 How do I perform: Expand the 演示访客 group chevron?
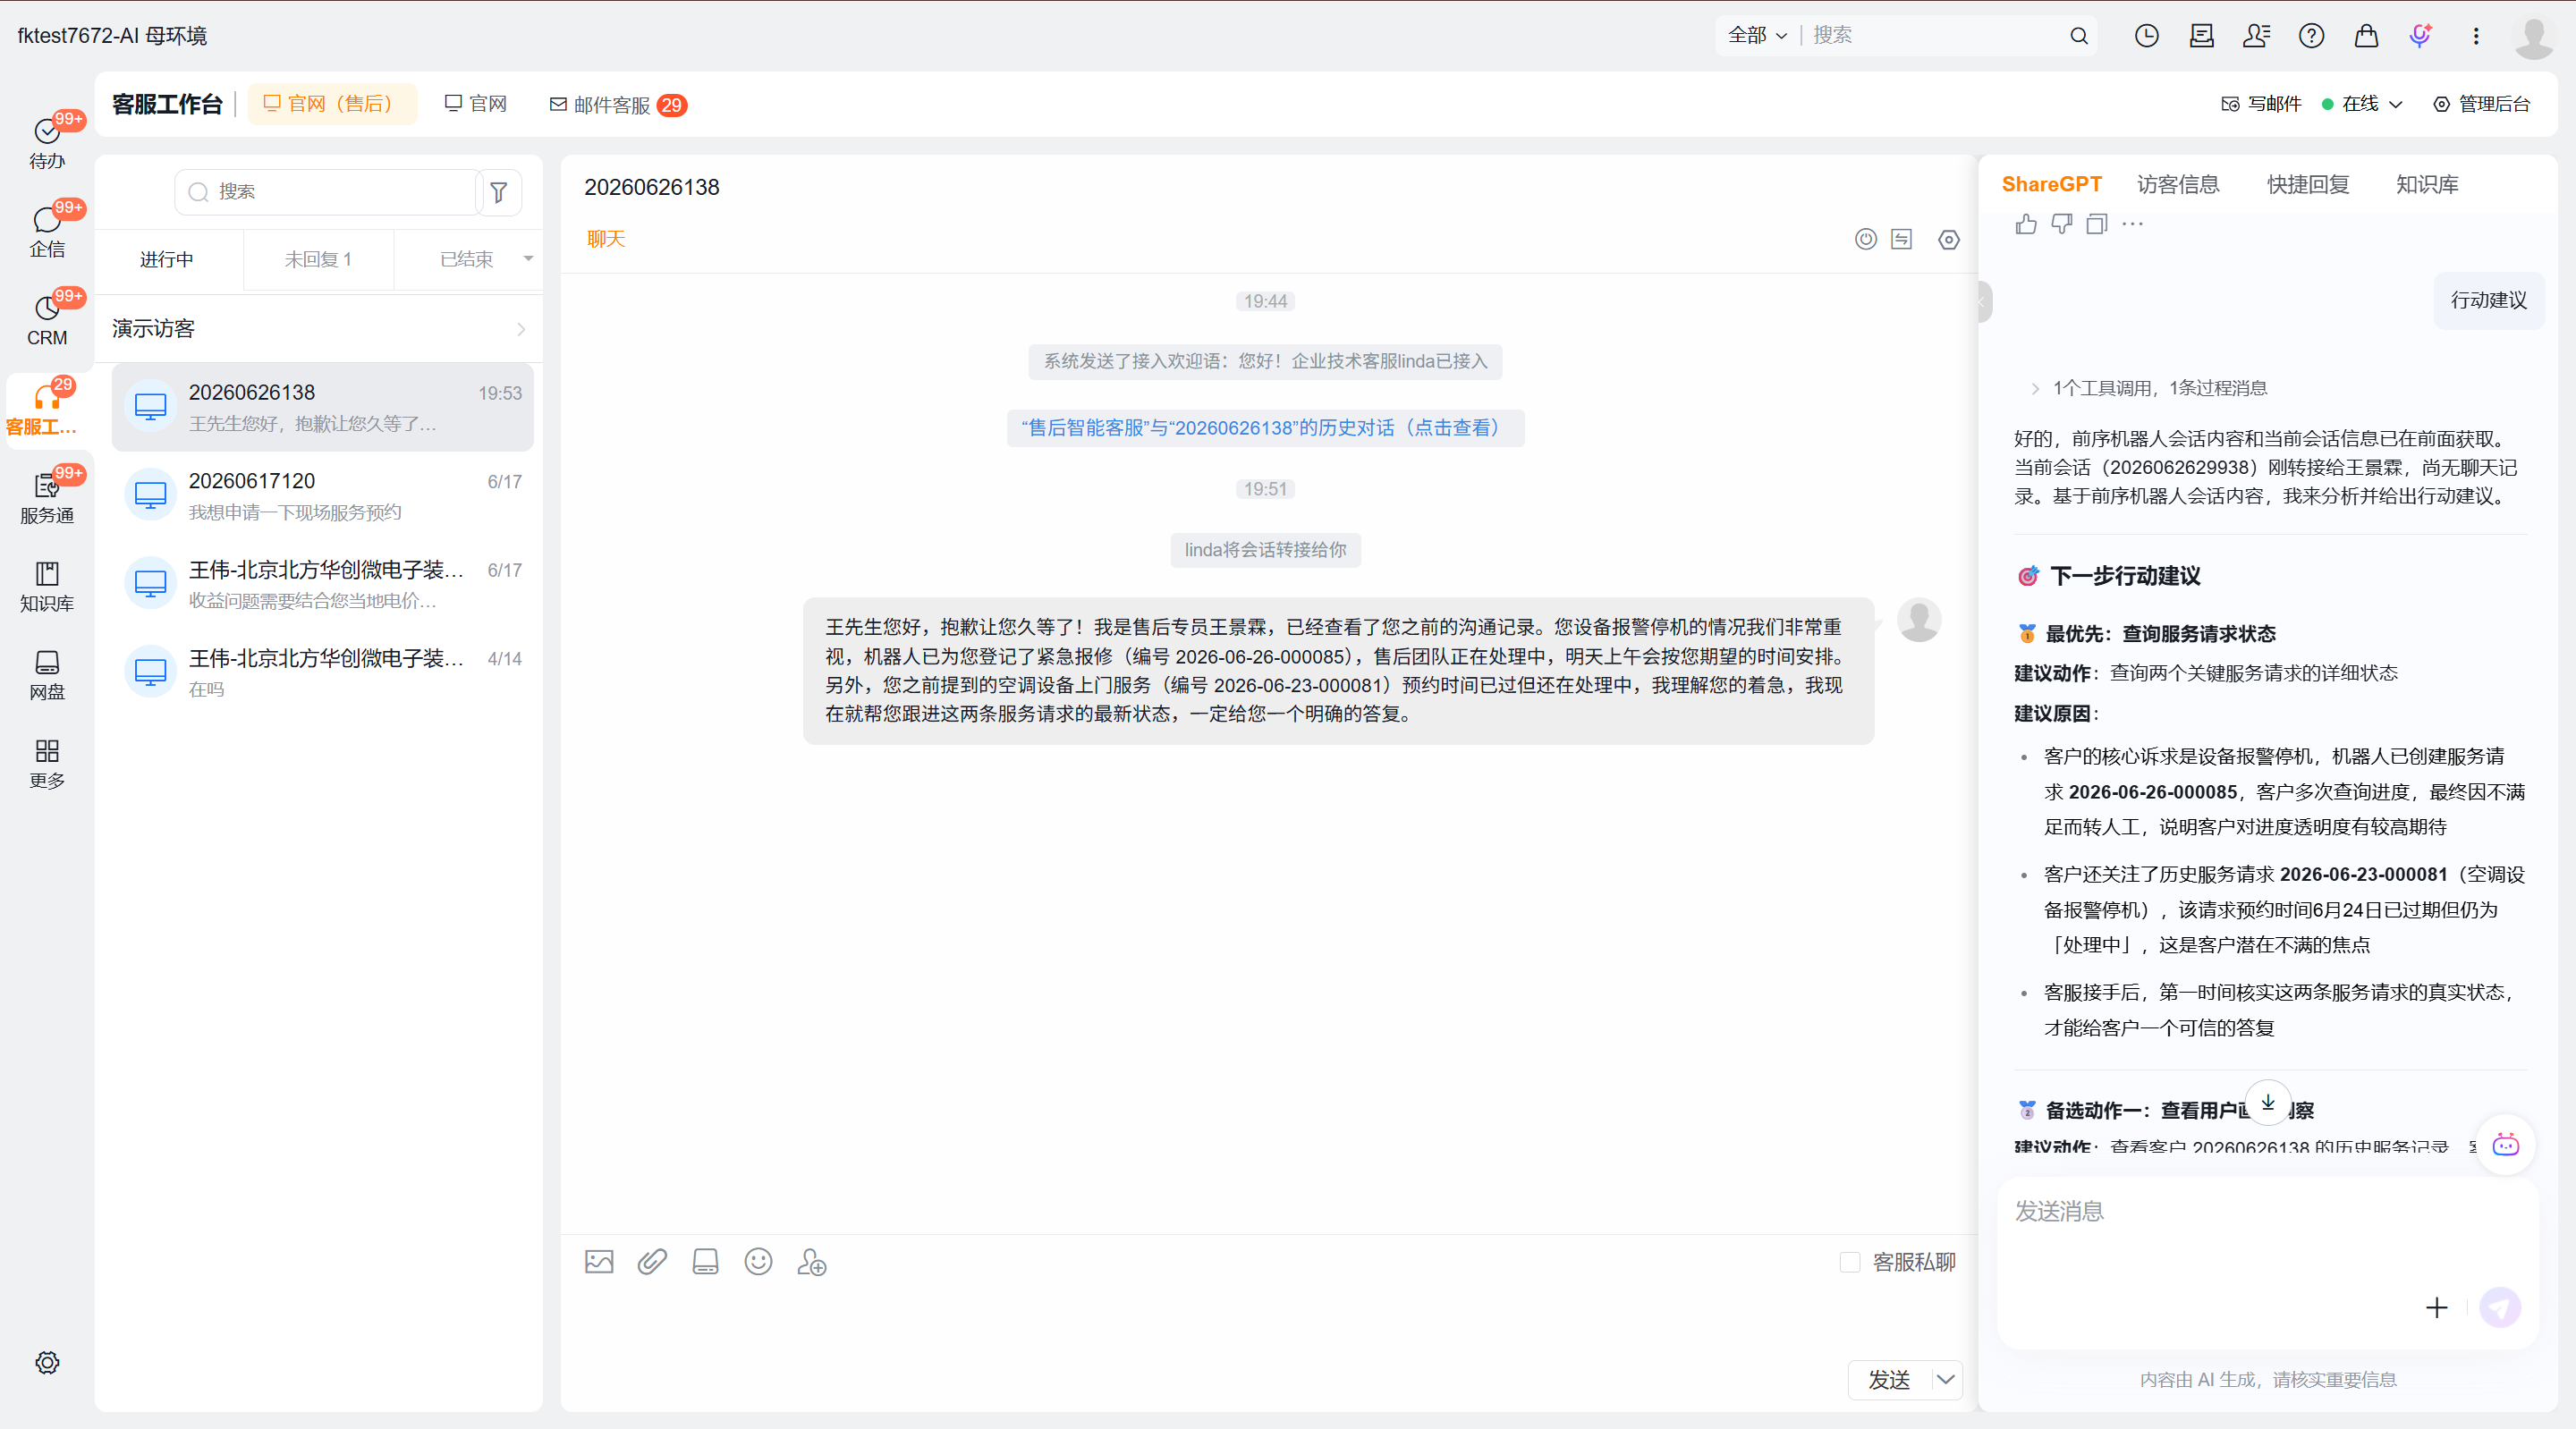click(521, 329)
